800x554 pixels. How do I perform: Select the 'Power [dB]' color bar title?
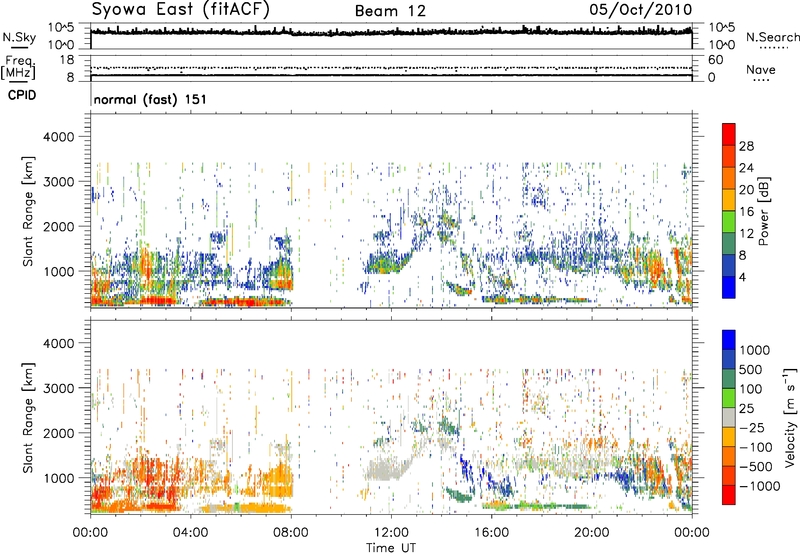tap(763, 211)
